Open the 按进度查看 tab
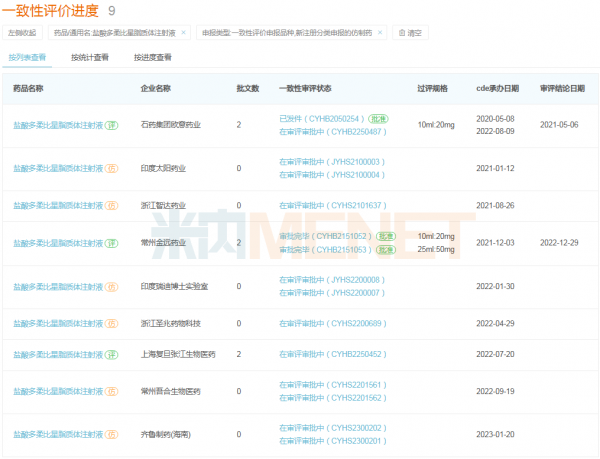The height and width of the screenshot is (459, 600). (153, 58)
